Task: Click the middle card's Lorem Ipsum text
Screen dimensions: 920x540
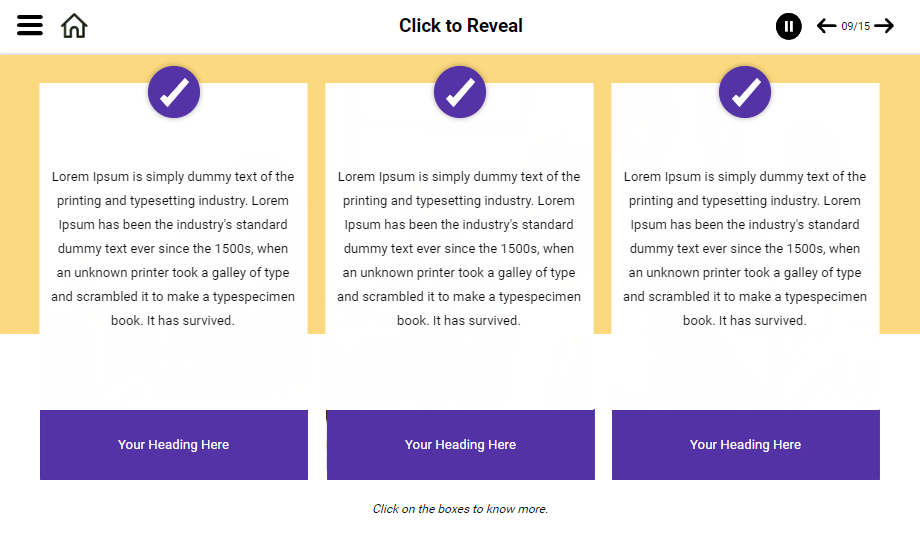Action: (x=459, y=249)
